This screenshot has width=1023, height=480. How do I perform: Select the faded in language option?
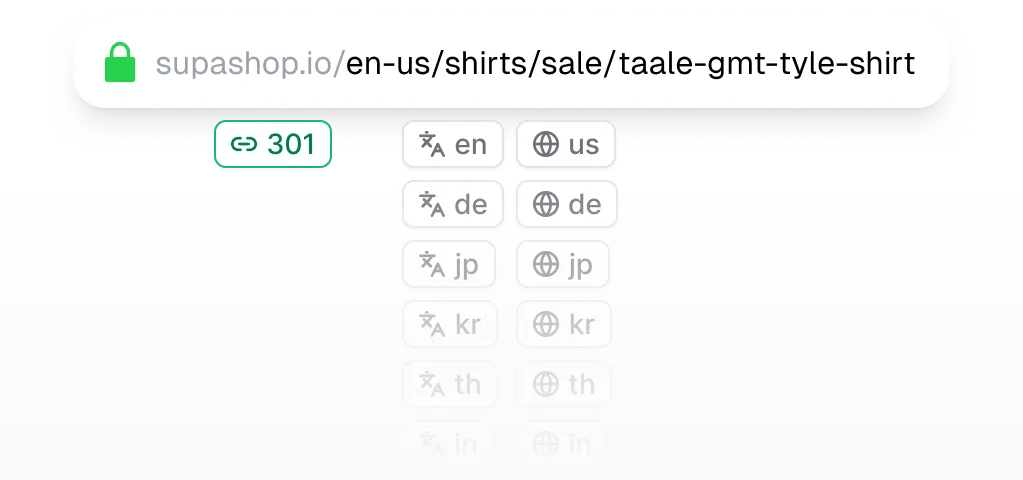[450, 441]
